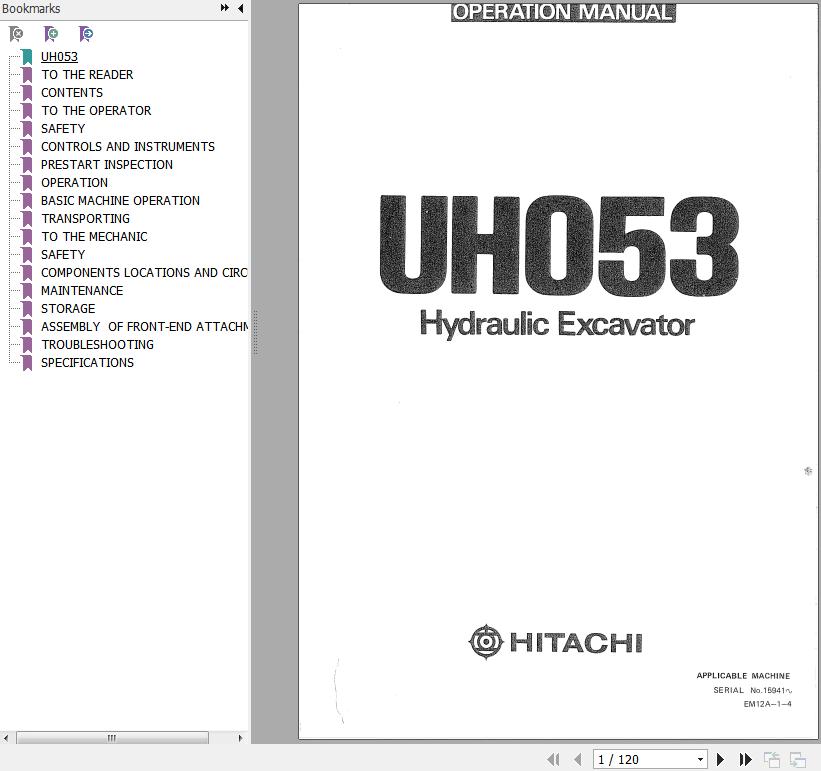
Task: Open BASIC MACHINE OPERATION bookmark
Action: tap(120, 200)
